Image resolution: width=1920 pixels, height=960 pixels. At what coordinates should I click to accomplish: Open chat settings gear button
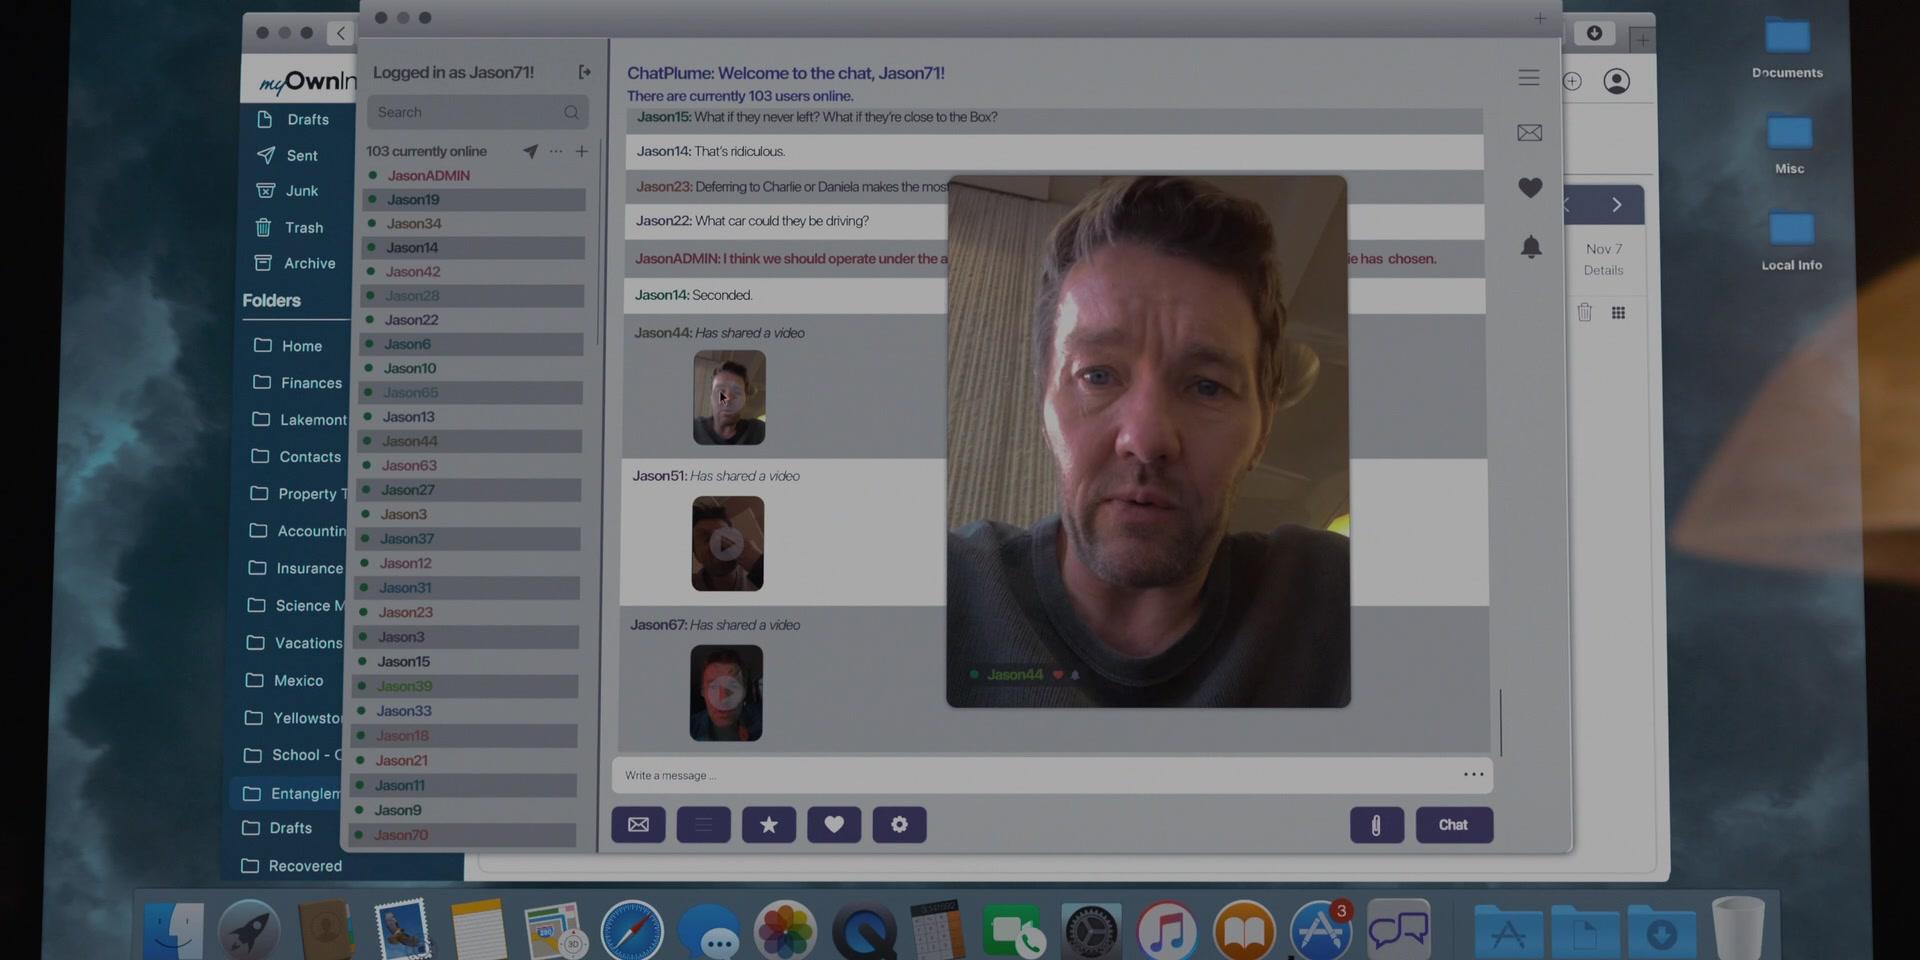pos(899,825)
